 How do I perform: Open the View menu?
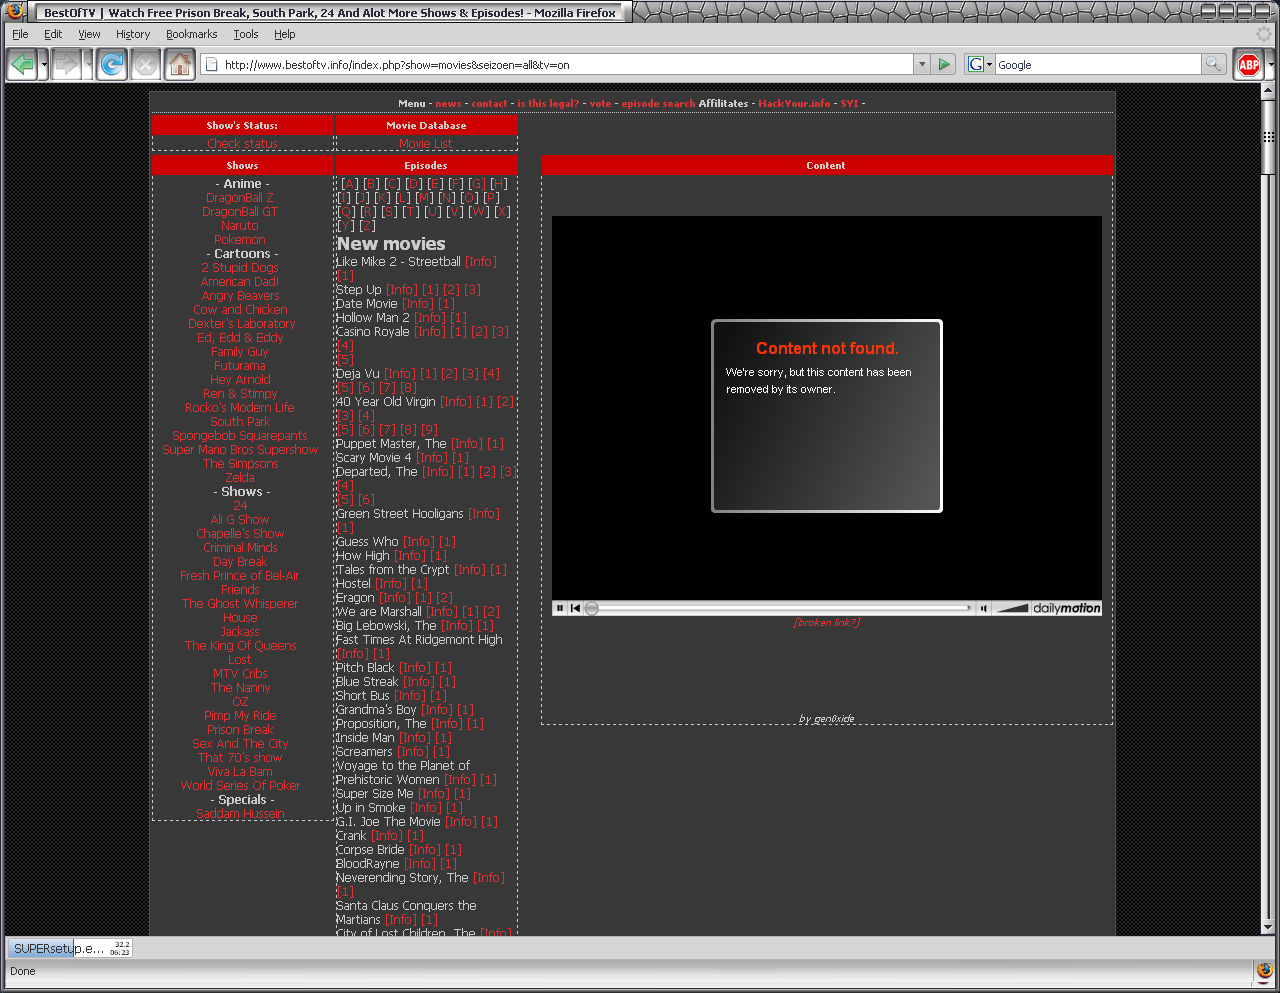pos(89,34)
